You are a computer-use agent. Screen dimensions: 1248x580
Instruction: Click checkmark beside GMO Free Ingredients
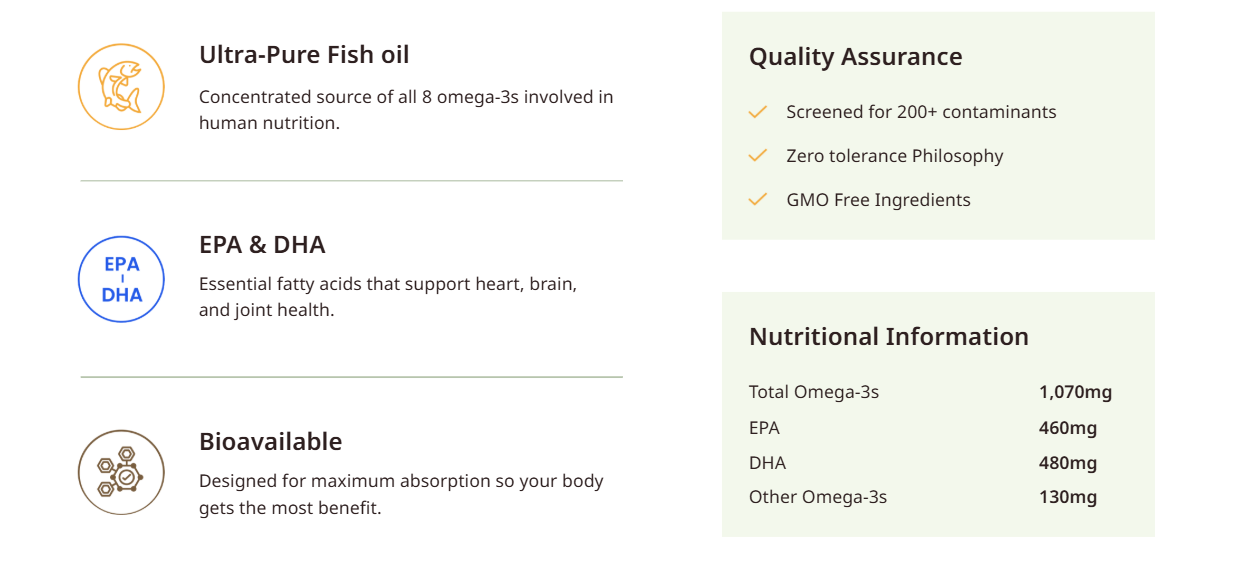click(758, 200)
